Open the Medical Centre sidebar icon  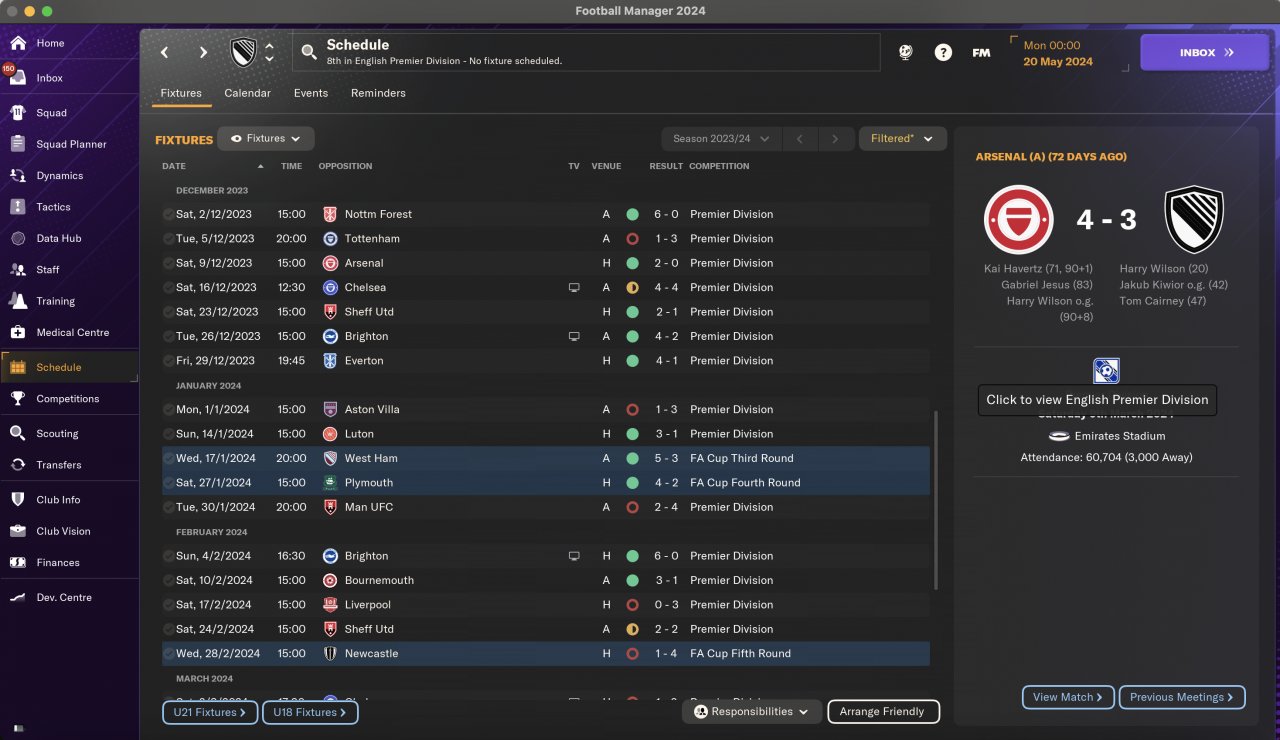click(18, 332)
